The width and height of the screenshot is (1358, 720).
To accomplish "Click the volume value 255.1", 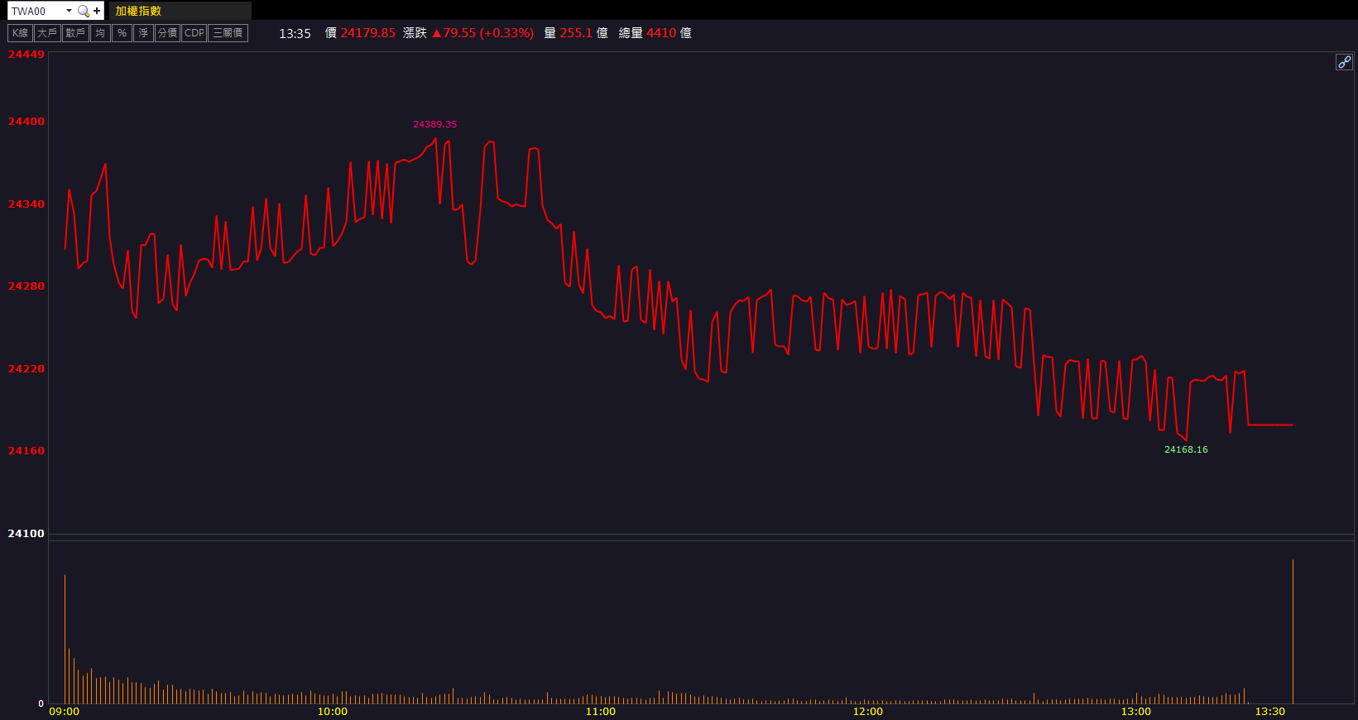I will (576, 33).
